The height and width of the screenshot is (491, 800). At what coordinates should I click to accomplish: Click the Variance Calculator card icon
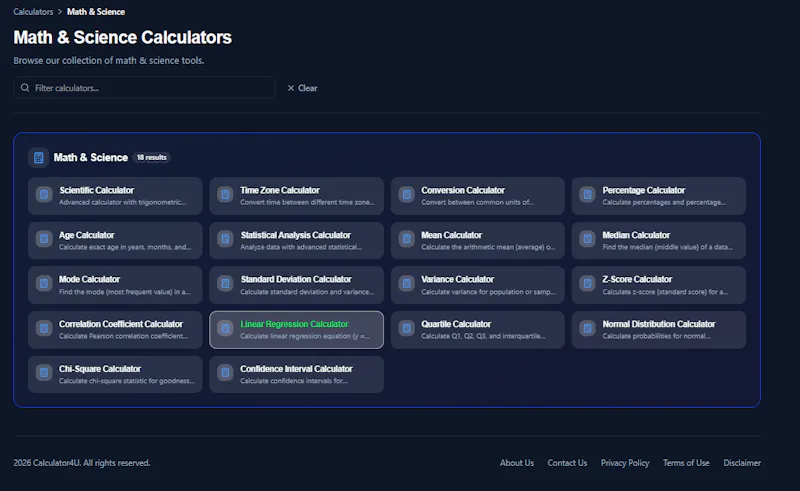click(407, 283)
